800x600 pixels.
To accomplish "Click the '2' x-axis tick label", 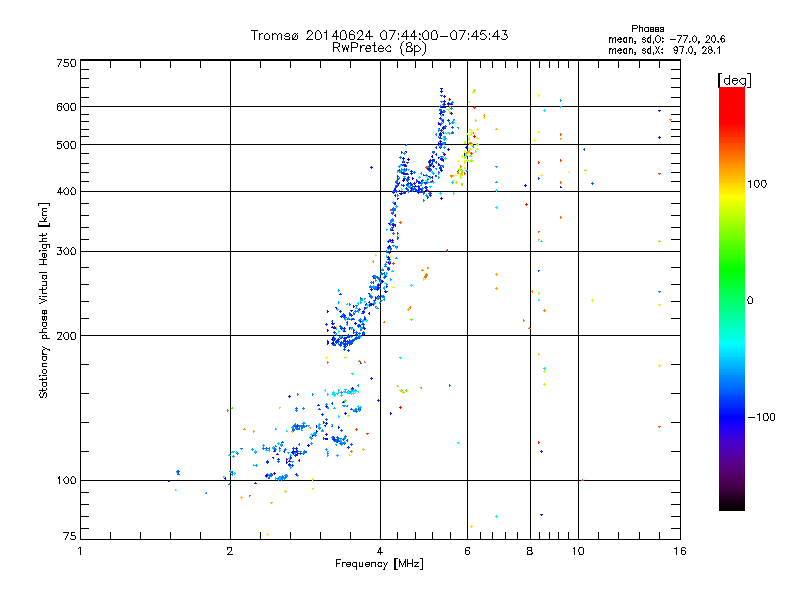I will (230, 551).
